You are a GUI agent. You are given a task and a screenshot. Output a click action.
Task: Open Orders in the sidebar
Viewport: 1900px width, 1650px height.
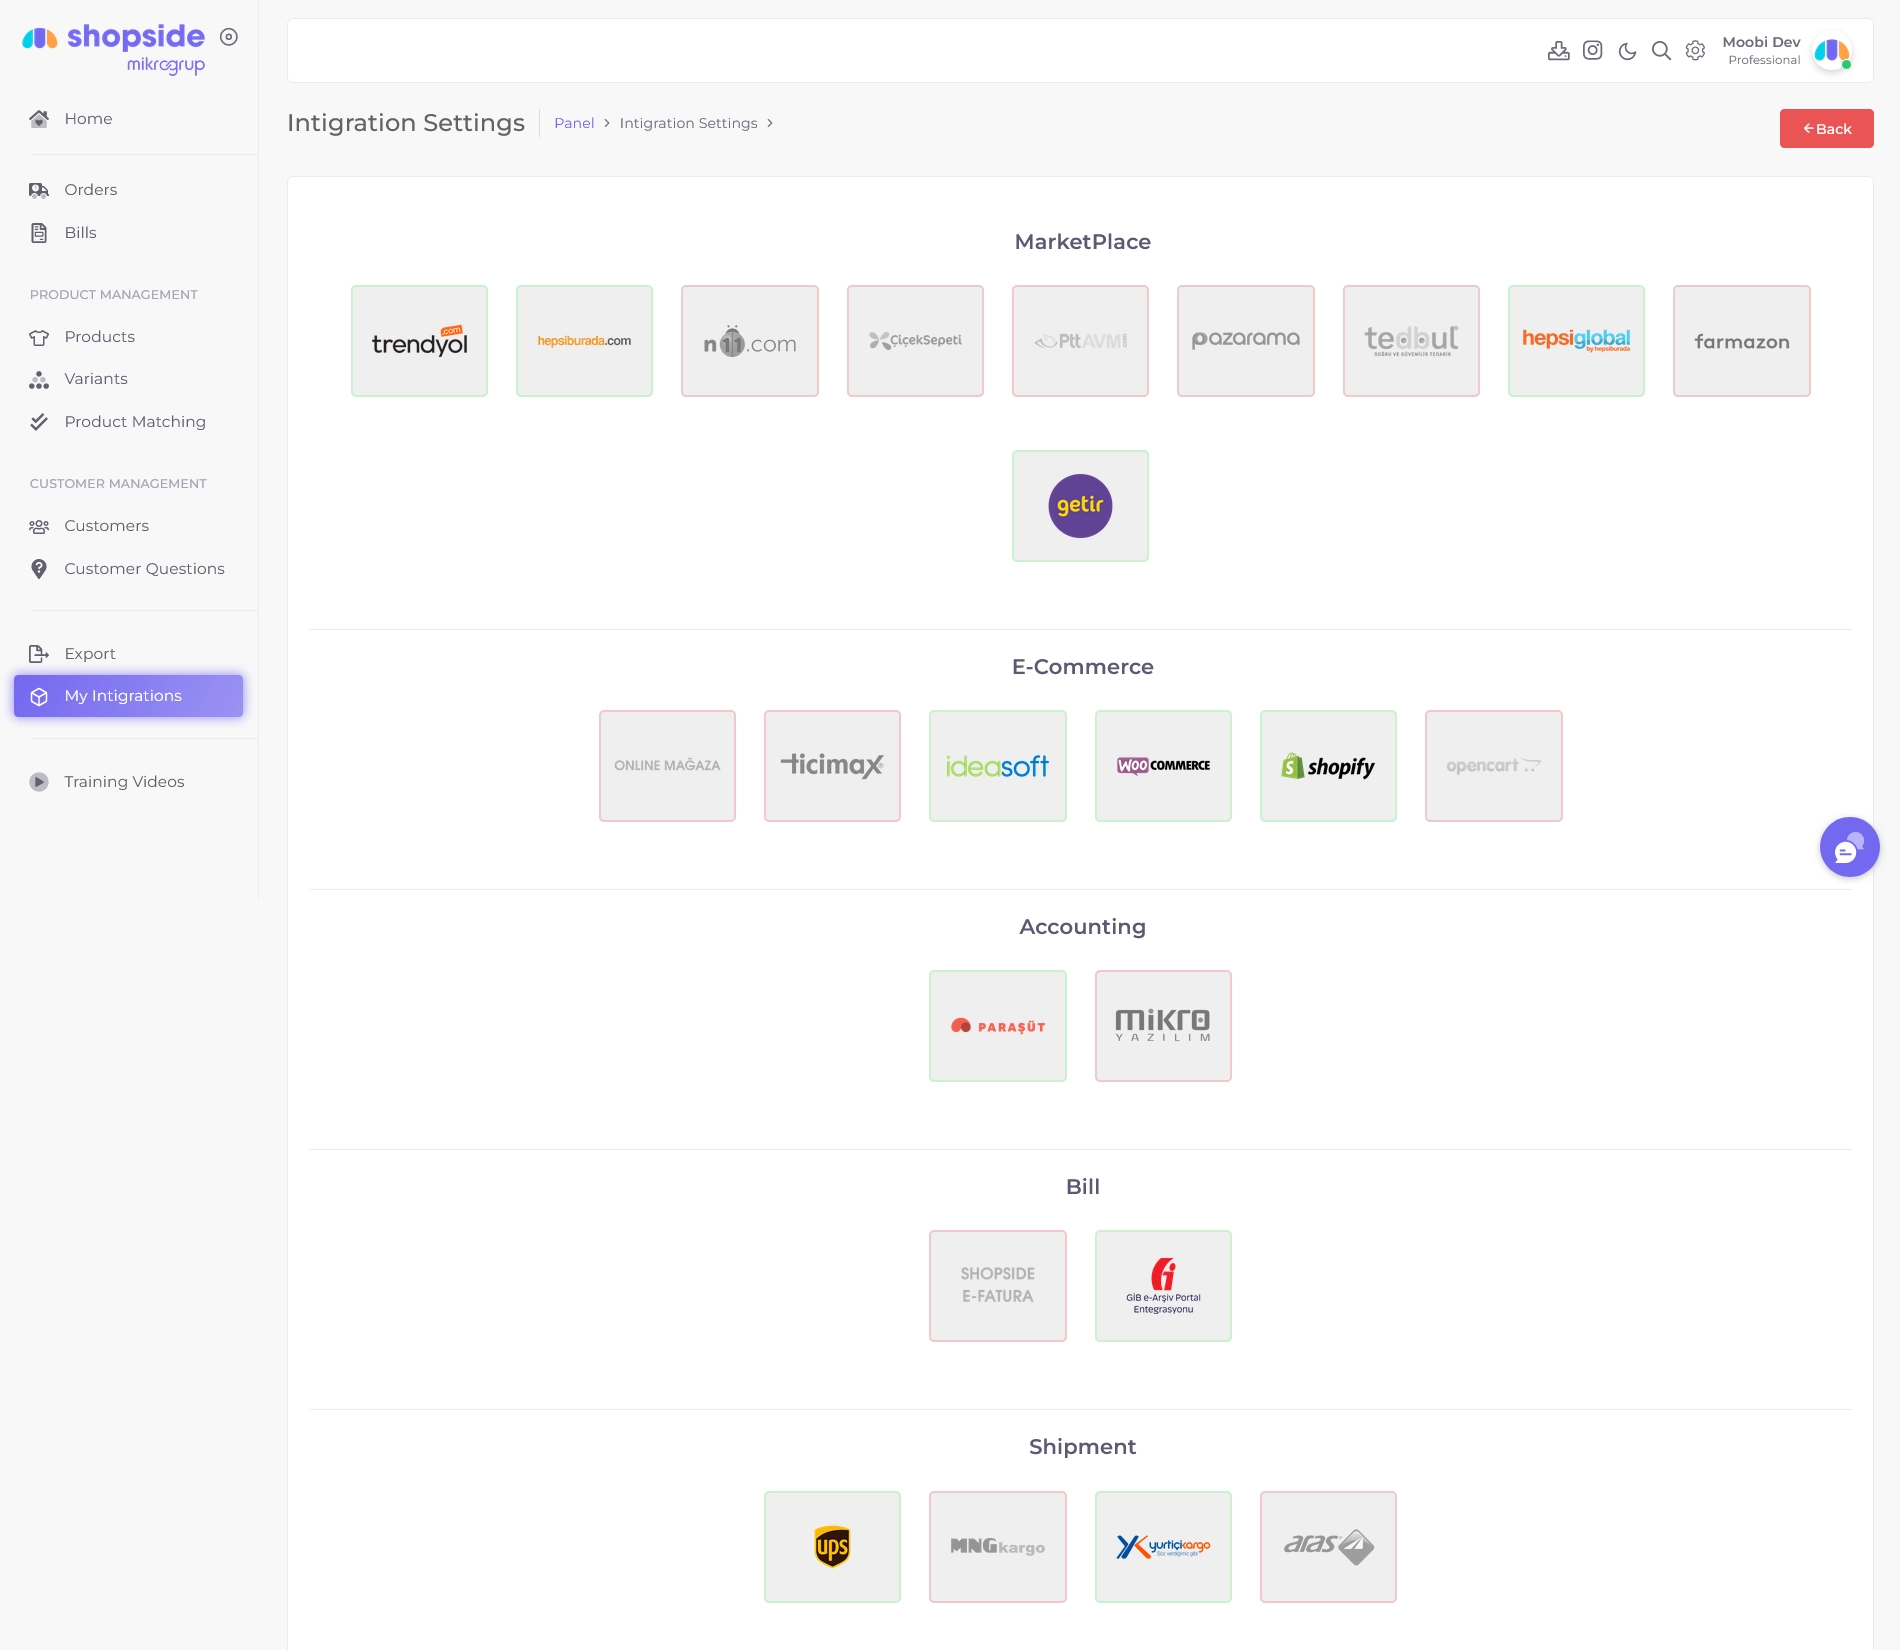click(128, 190)
